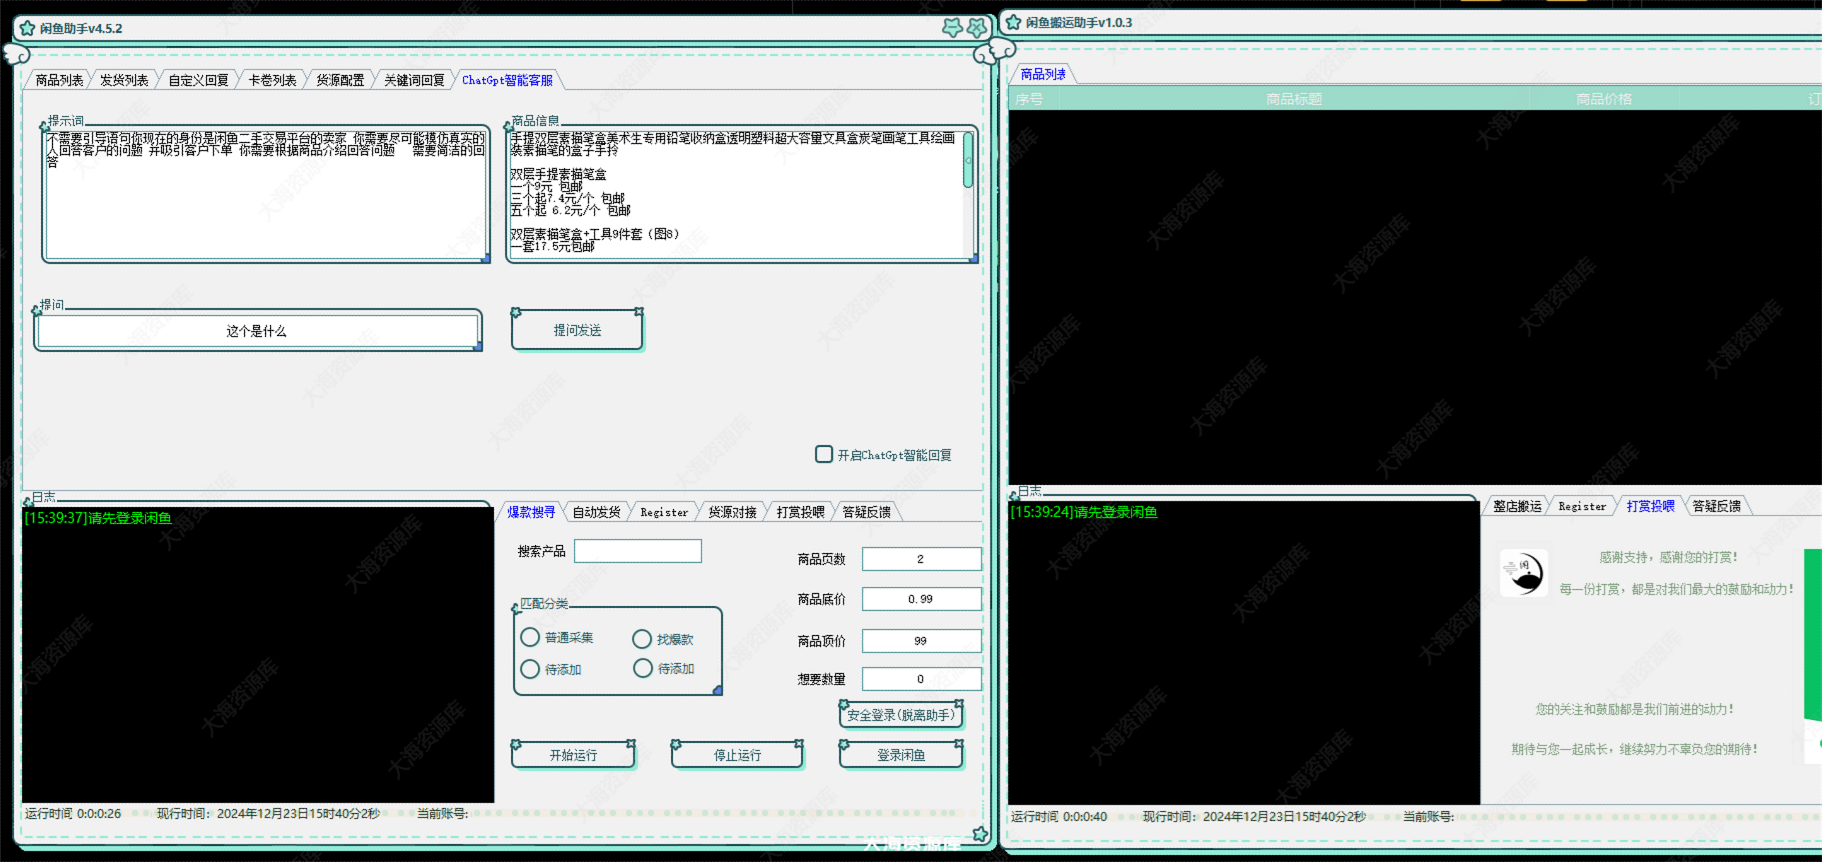This screenshot has height=862, width=1822.
Task: Click log entry [15:39:24]请先登录闲鱼
Action: [x=1084, y=512]
